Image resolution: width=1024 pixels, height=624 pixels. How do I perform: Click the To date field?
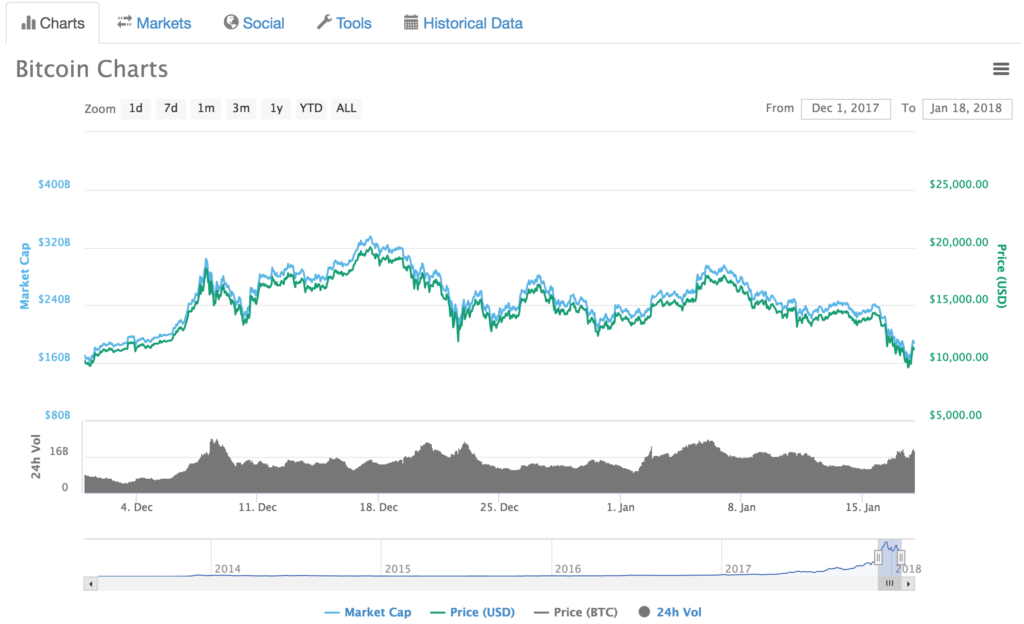(x=967, y=108)
